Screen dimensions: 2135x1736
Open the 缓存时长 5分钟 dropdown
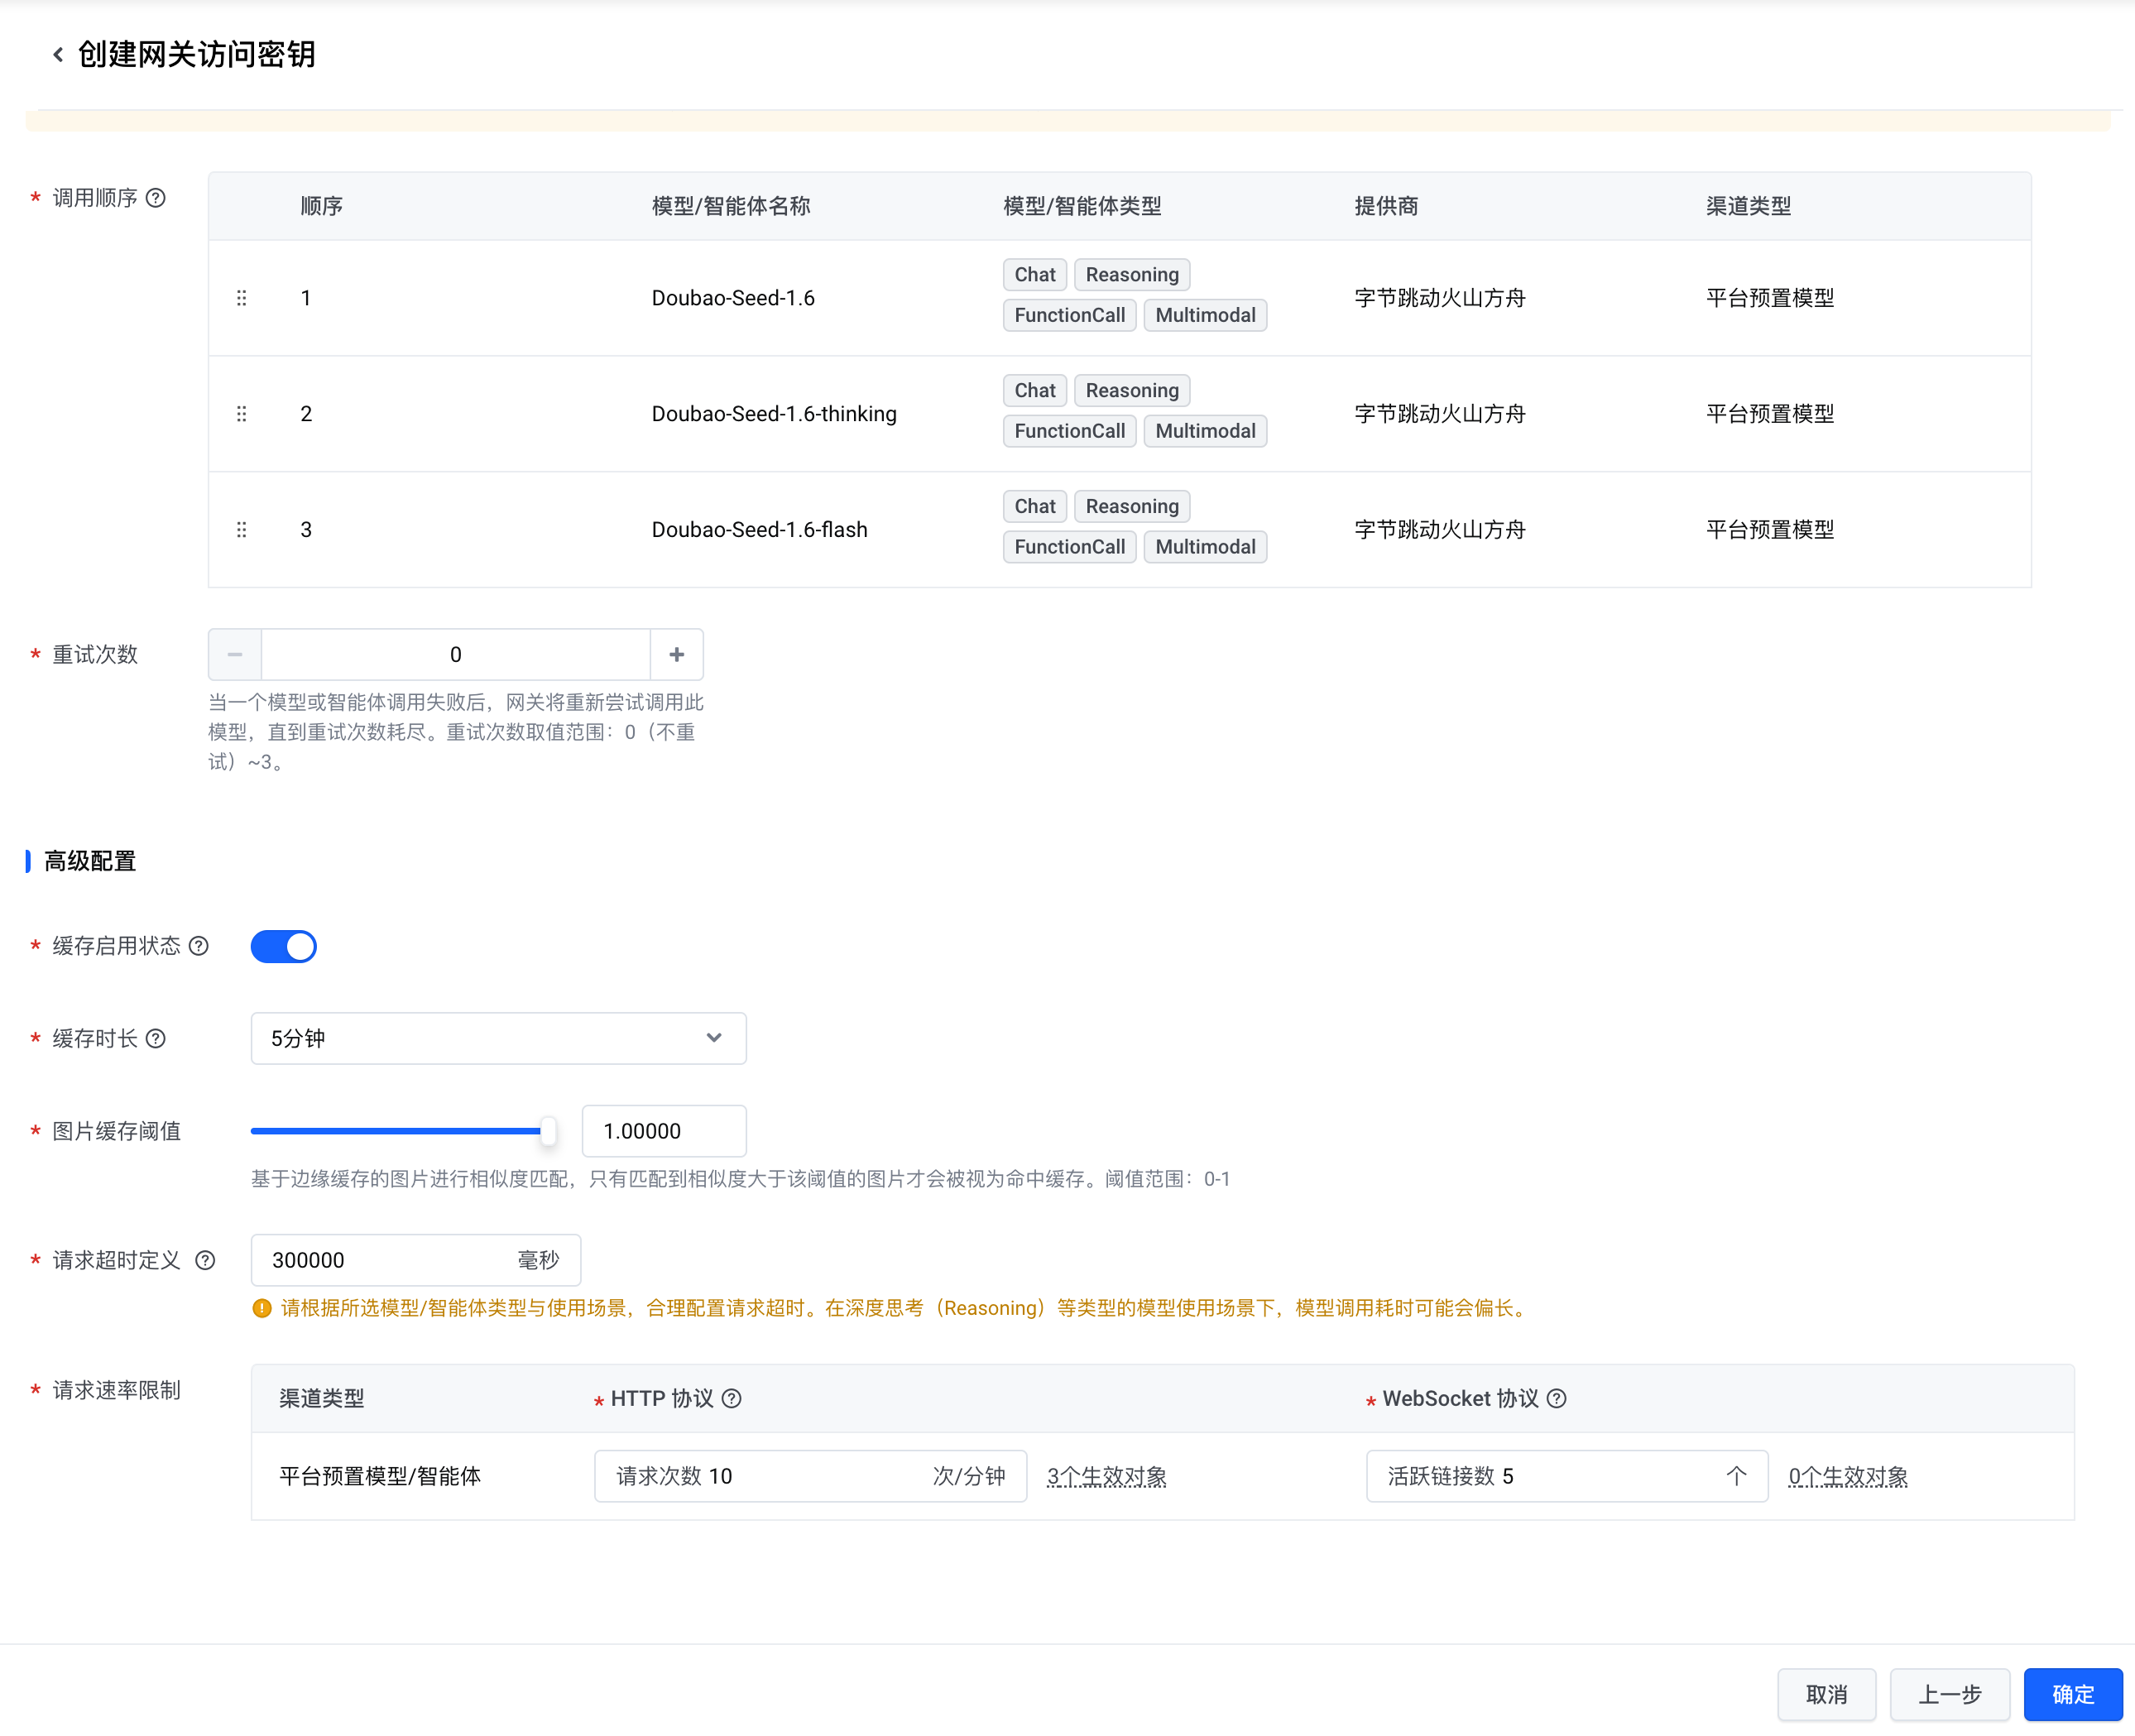click(498, 1039)
